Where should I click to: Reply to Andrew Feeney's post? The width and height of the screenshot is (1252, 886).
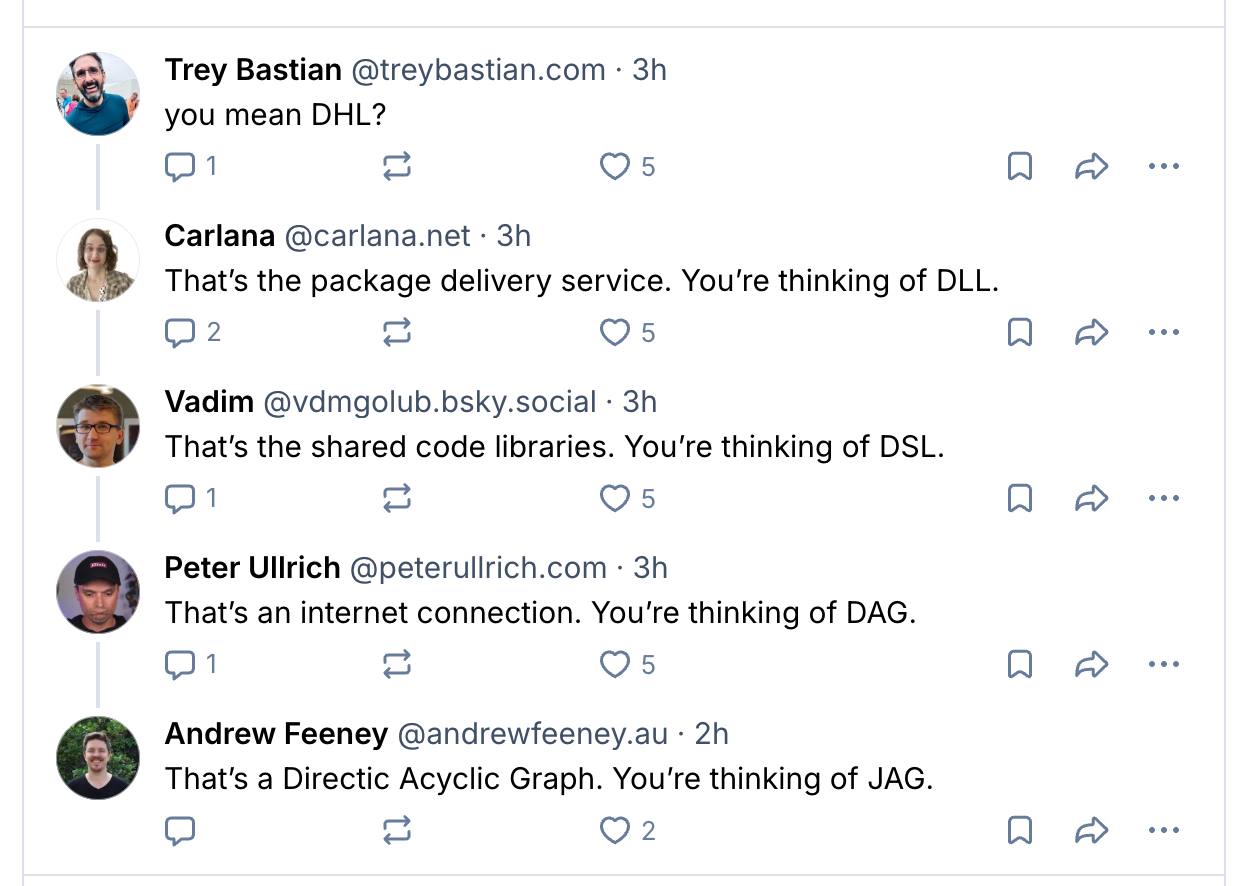click(x=179, y=830)
